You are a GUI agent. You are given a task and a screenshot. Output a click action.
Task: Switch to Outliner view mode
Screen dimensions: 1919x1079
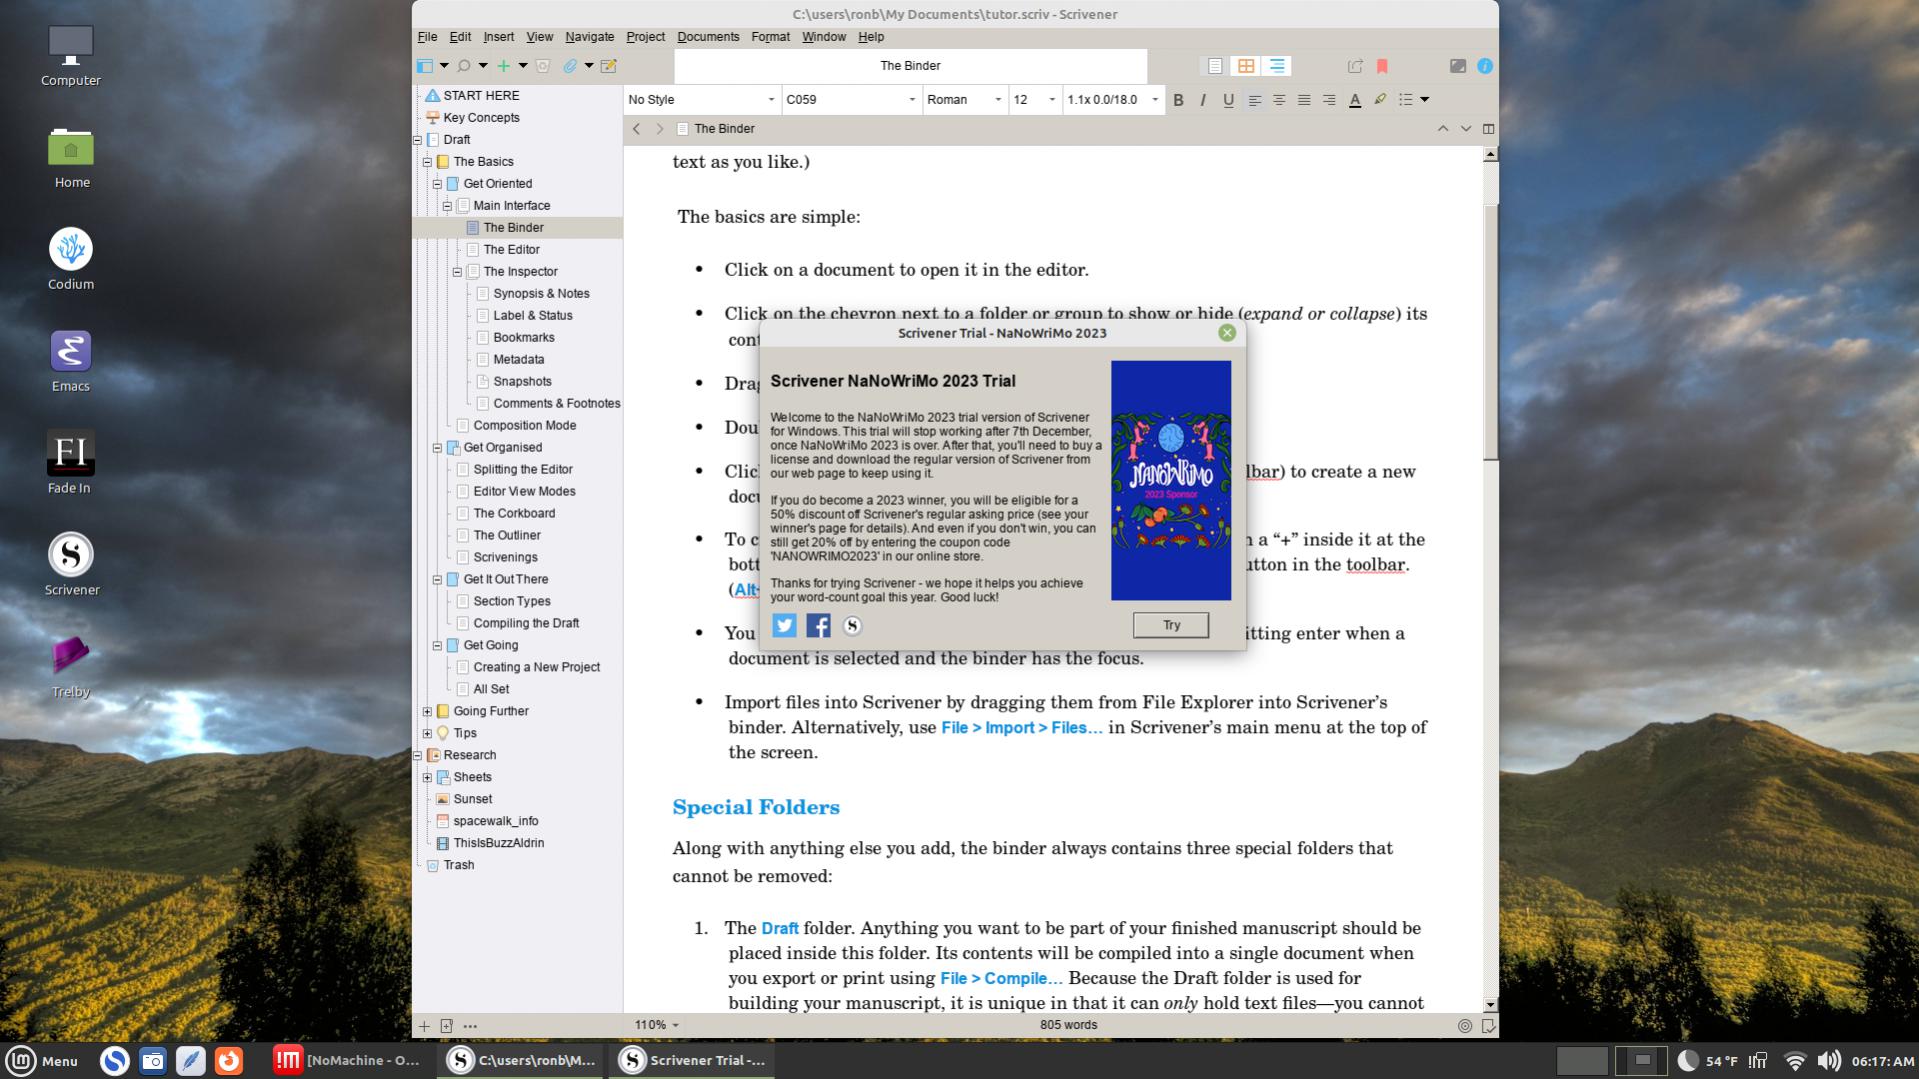pos(1277,66)
